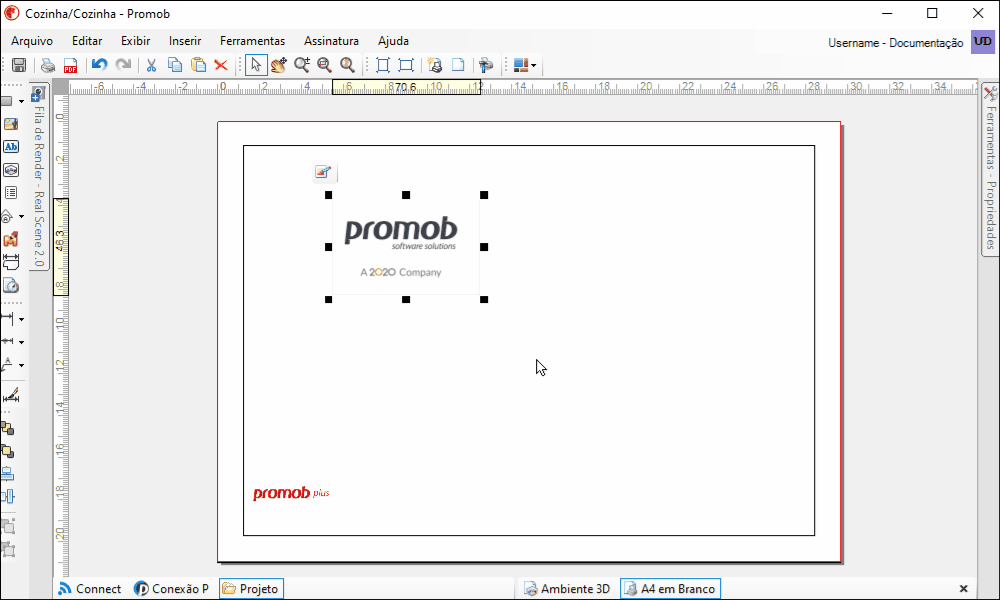This screenshot has height=600, width=1000.
Task: Expand the house symbol tool dropdown
Action: 21,217
